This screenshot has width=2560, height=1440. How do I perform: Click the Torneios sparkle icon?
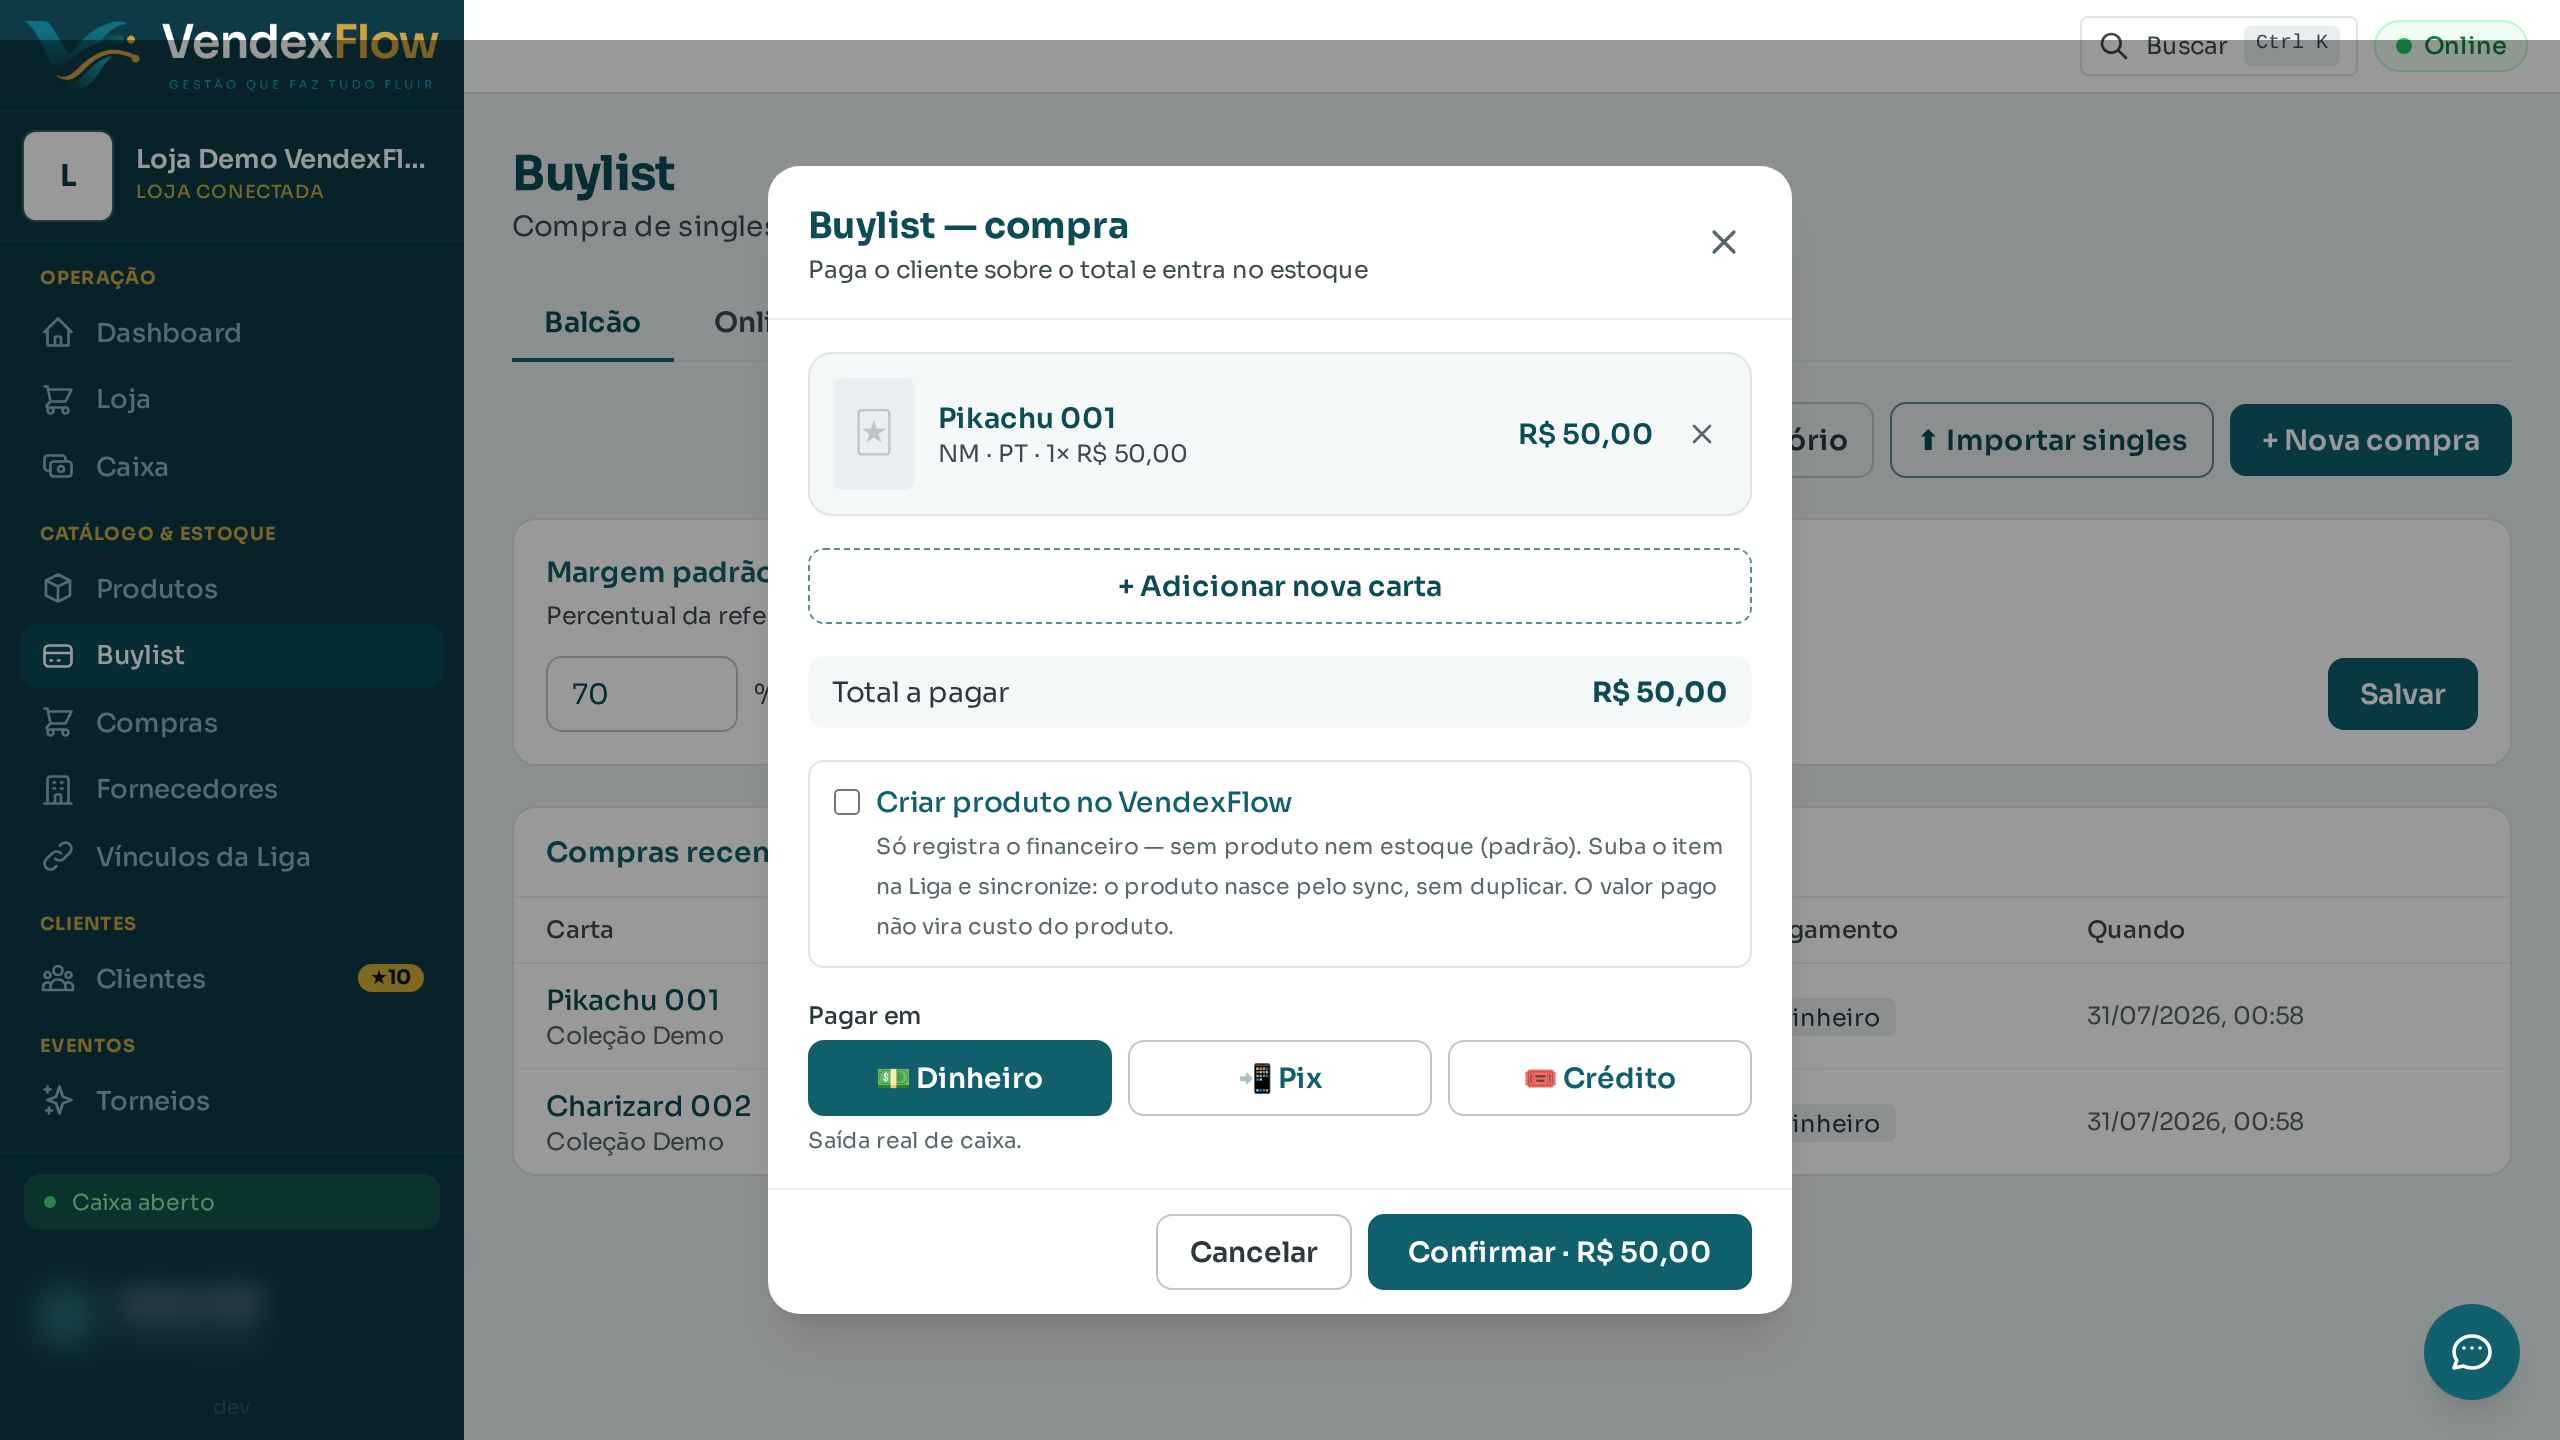click(58, 1101)
